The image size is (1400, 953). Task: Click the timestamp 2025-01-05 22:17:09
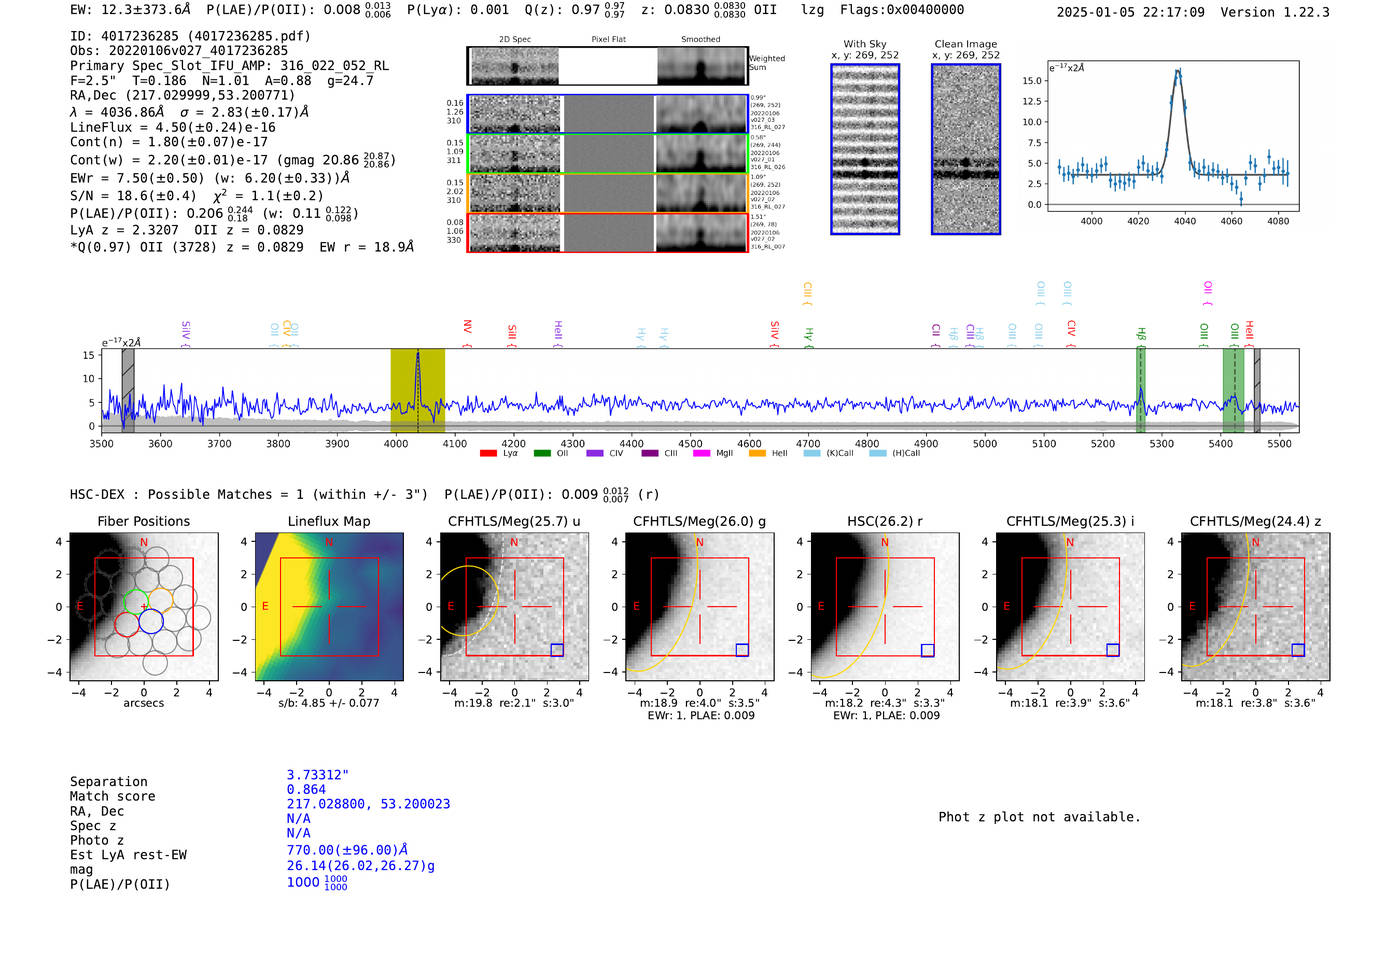click(x=1131, y=12)
